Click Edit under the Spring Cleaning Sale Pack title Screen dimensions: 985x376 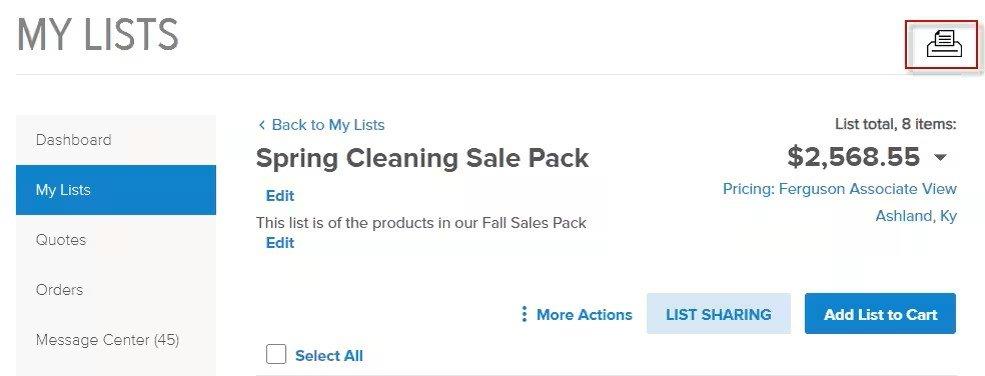click(x=280, y=196)
